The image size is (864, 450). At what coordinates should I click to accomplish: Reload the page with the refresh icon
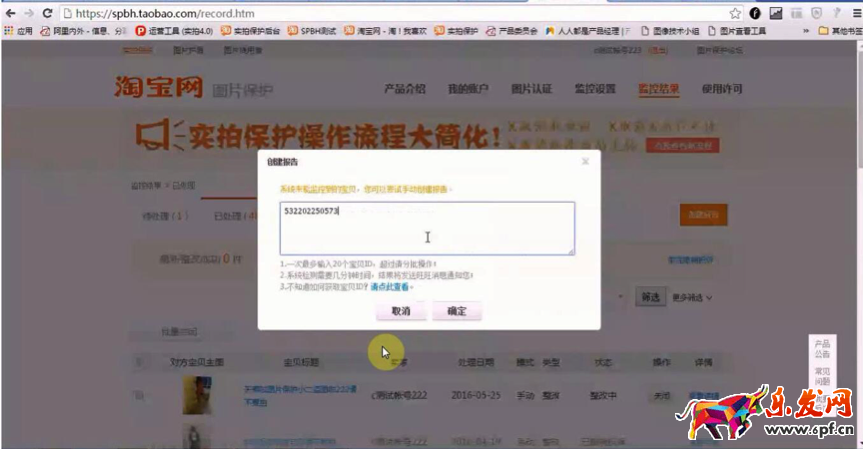pos(47,13)
